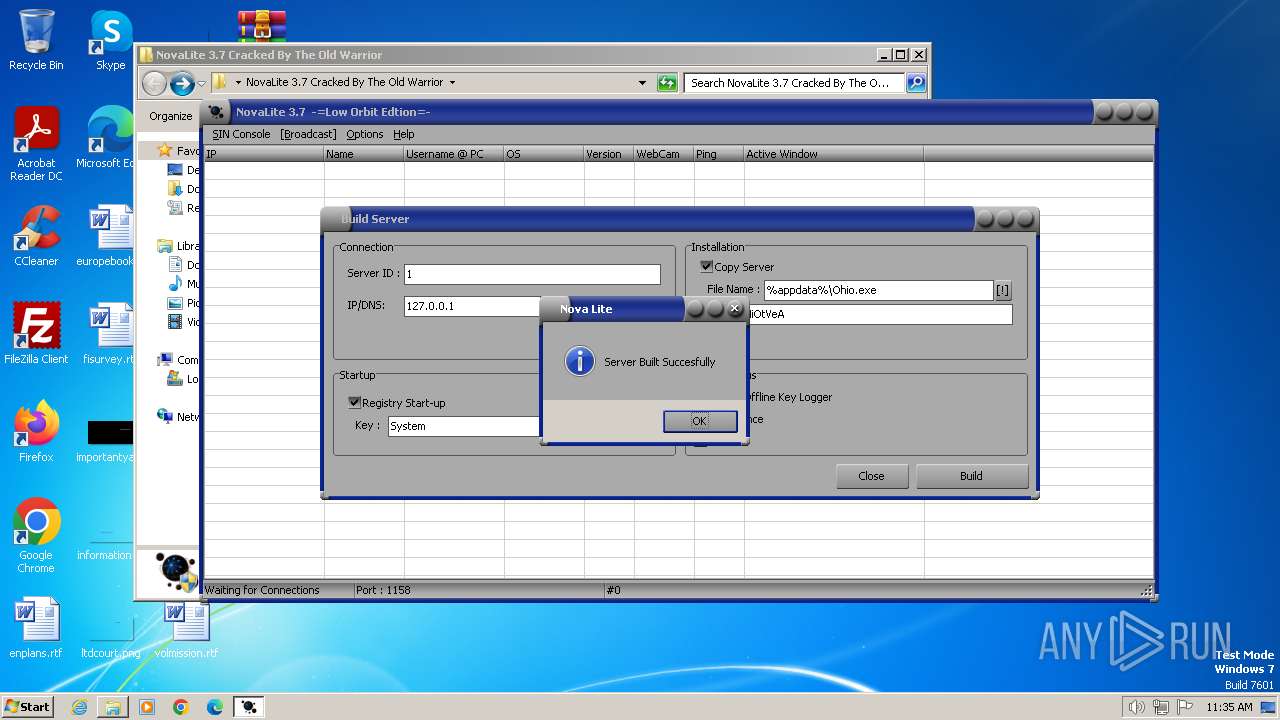The height and width of the screenshot is (720, 1280).
Task: Click the volume tray icon
Action: [1137, 707]
